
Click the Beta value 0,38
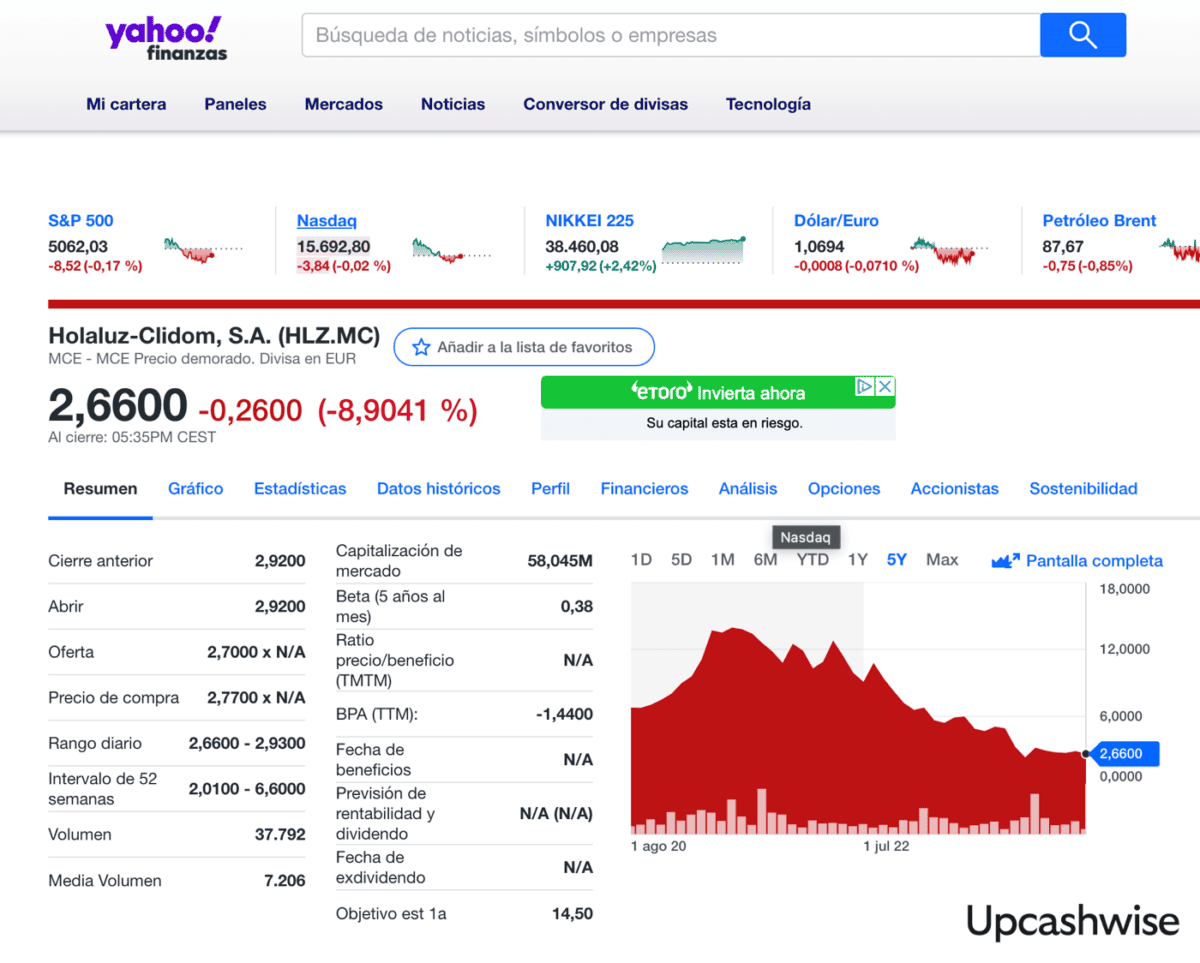(577, 607)
